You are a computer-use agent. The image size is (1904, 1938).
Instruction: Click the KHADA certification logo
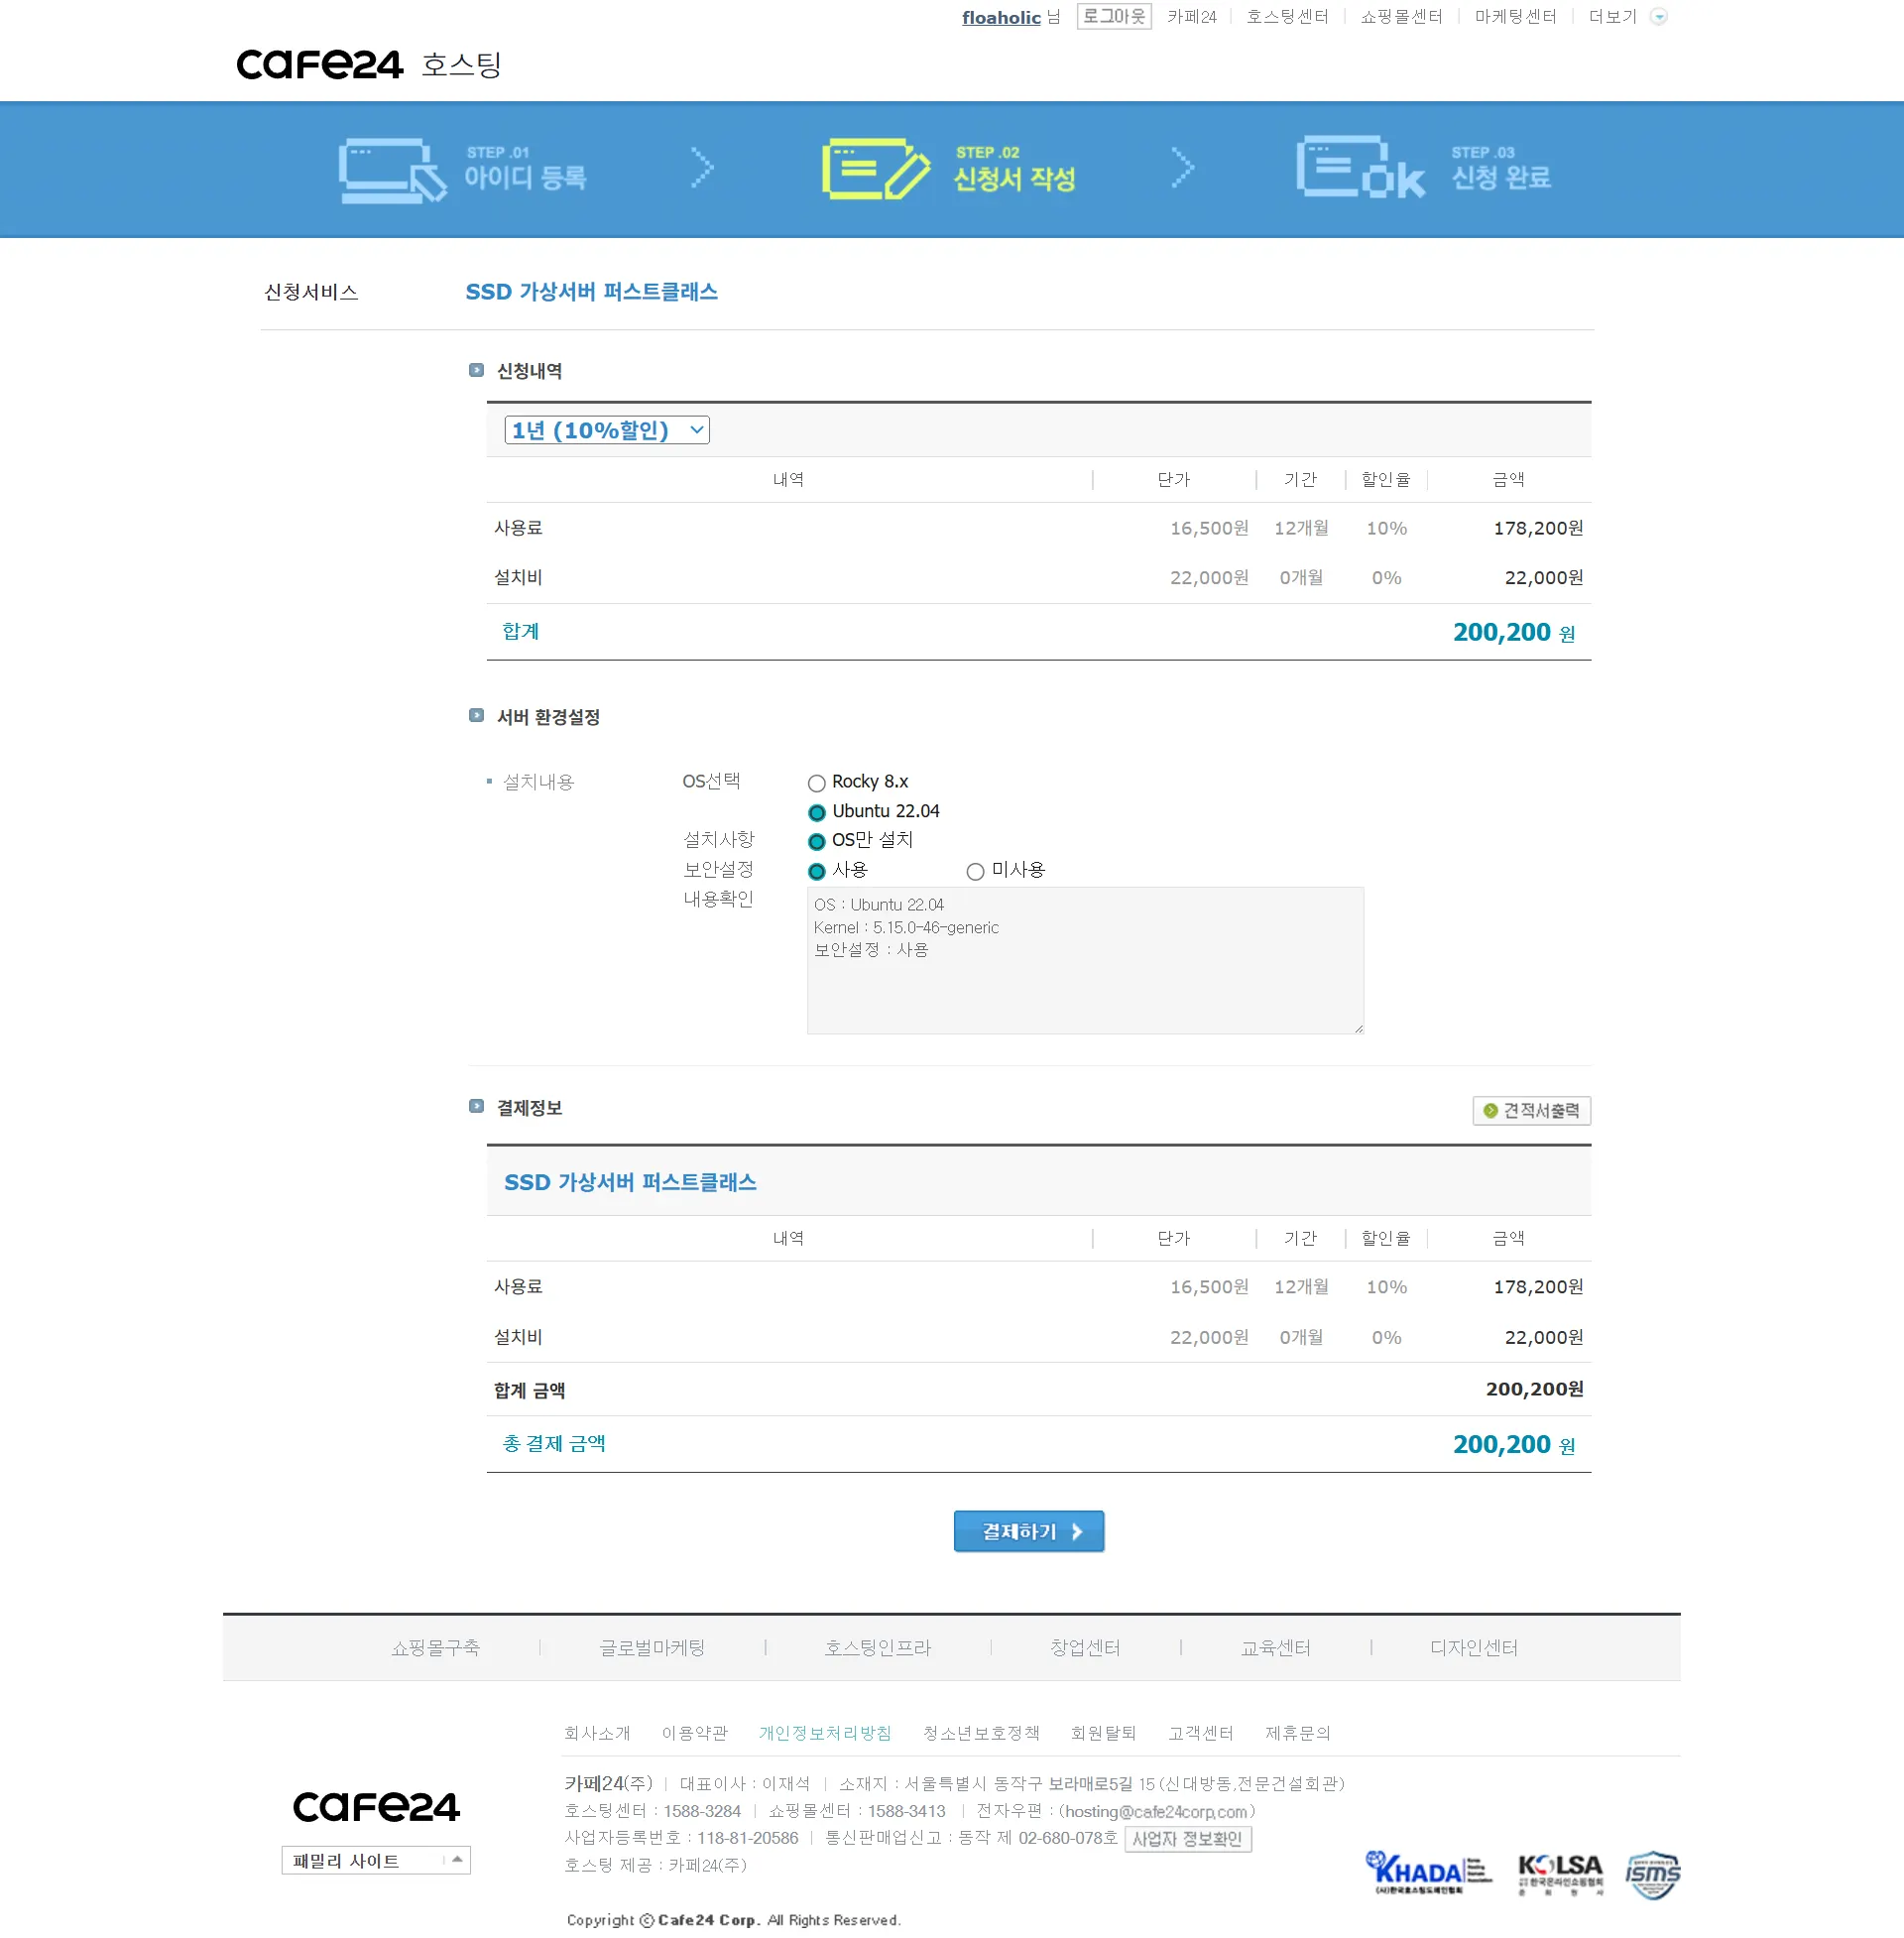tap(1427, 1872)
